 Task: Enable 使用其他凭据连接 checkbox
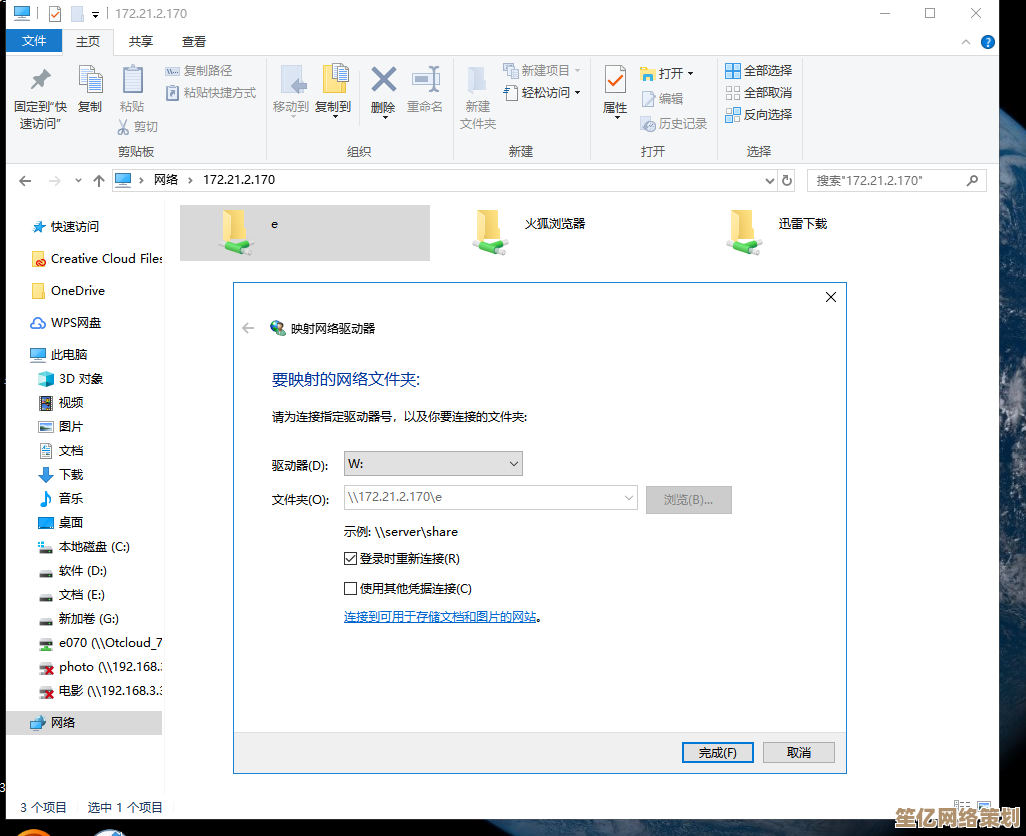click(351, 589)
